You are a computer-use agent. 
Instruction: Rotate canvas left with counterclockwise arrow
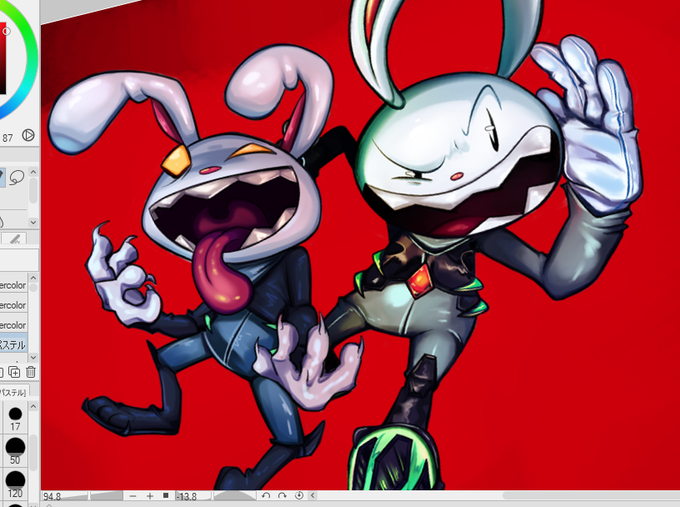(x=266, y=495)
